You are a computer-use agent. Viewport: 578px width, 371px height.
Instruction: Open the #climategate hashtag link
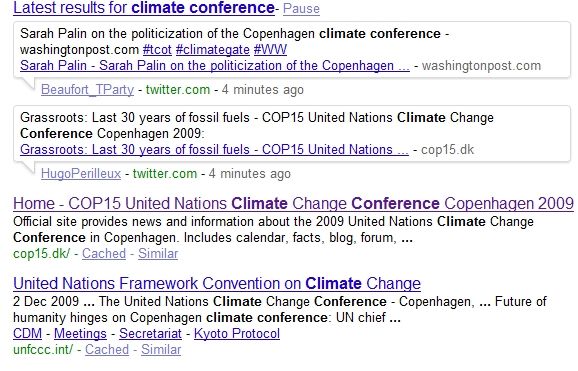213,49
